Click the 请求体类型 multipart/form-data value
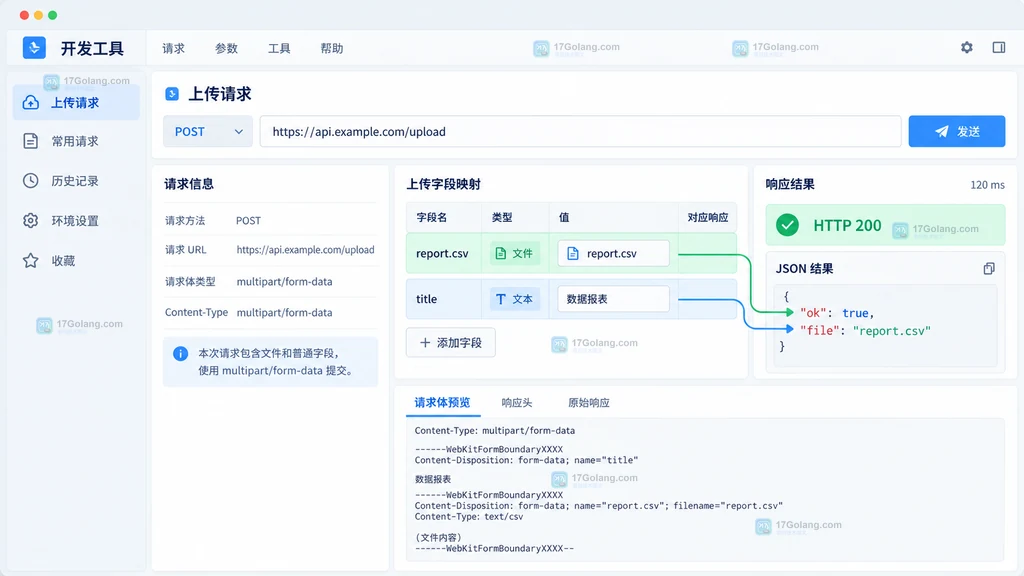The height and width of the screenshot is (576, 1024). pyautogui.click(x=284, y=281)
